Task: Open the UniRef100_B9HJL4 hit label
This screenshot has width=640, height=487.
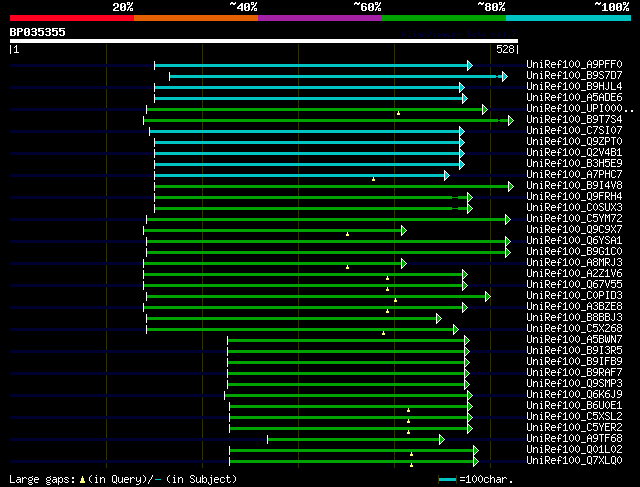Action: click(574, 87)
